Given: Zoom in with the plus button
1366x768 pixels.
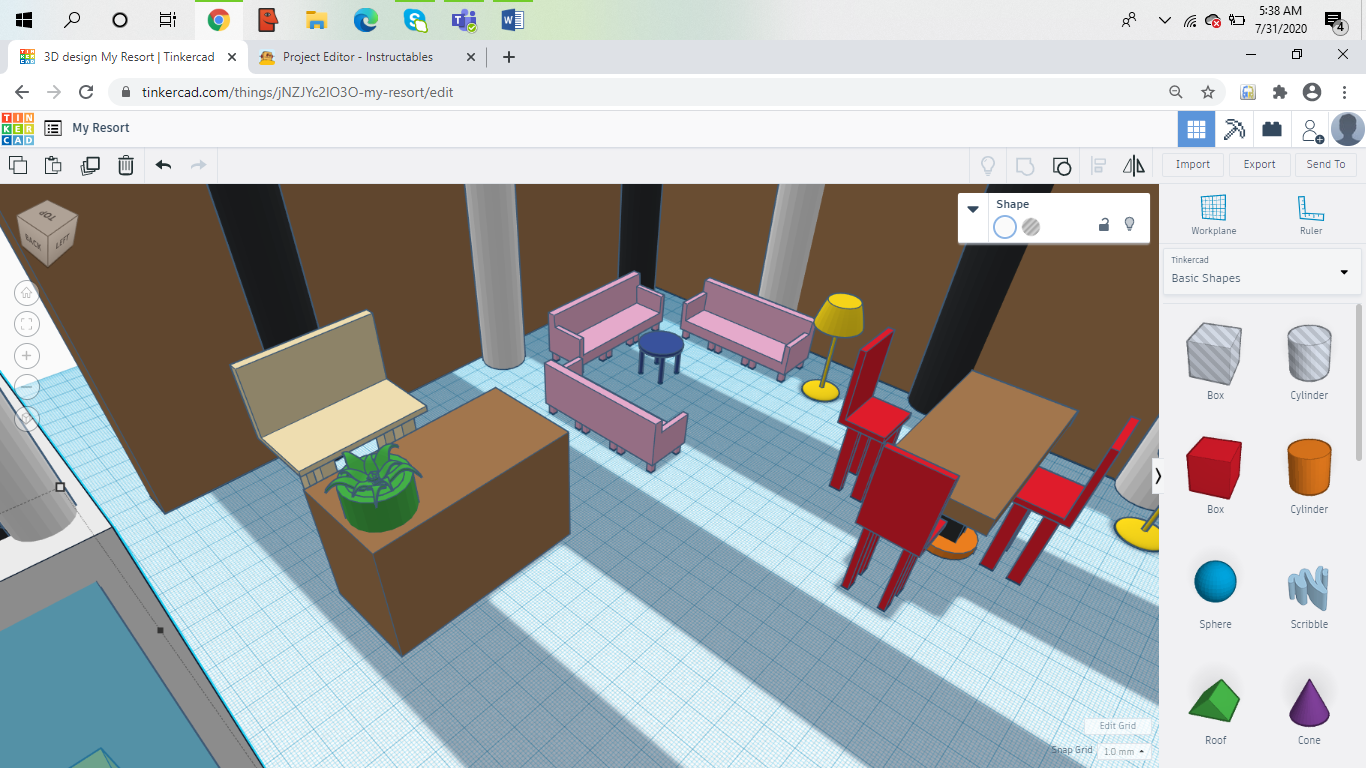Looking at the screenshot, I should coord(27,356).
